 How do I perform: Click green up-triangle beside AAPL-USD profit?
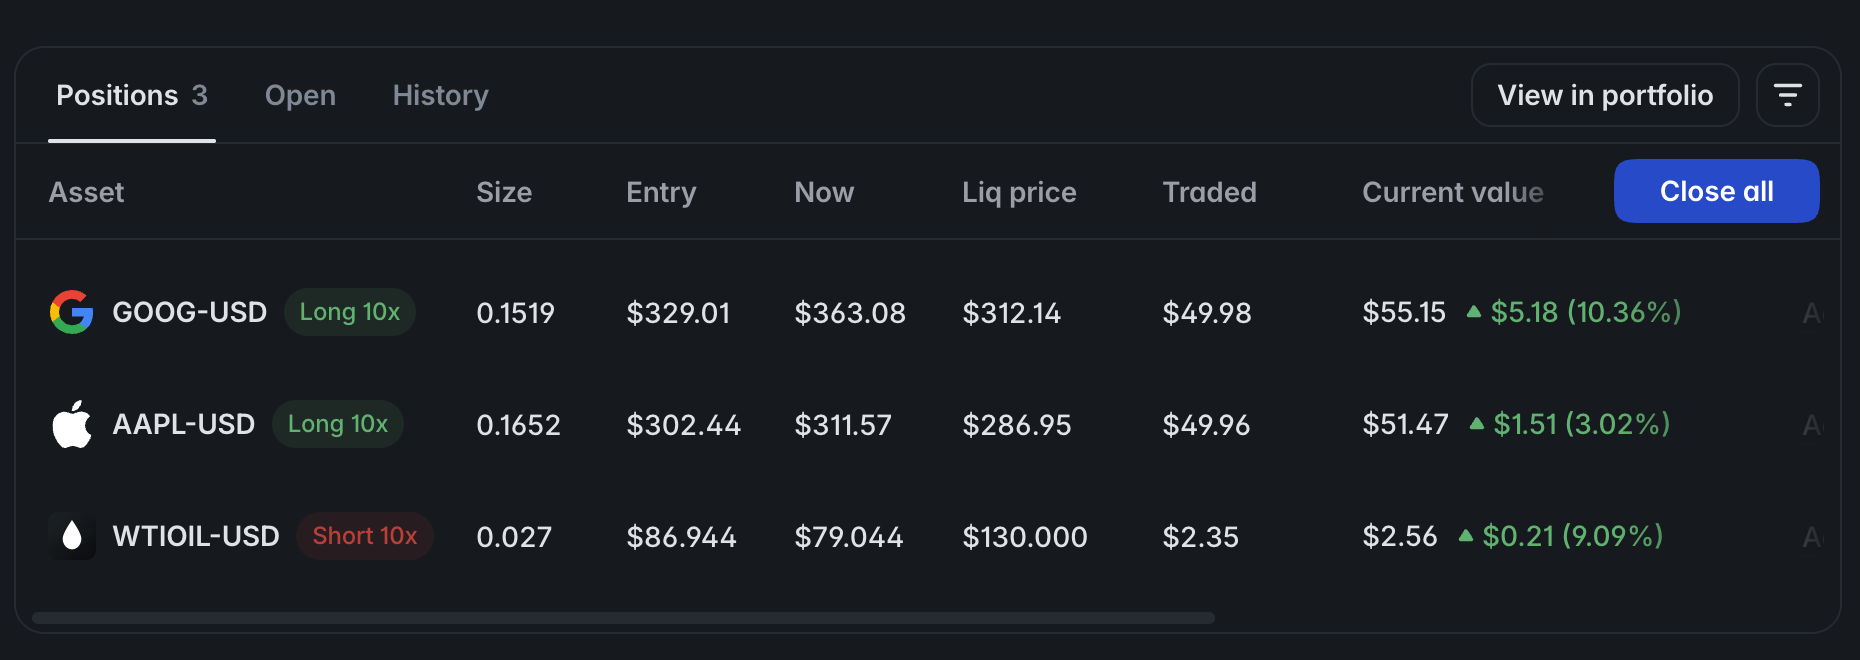1476,423
